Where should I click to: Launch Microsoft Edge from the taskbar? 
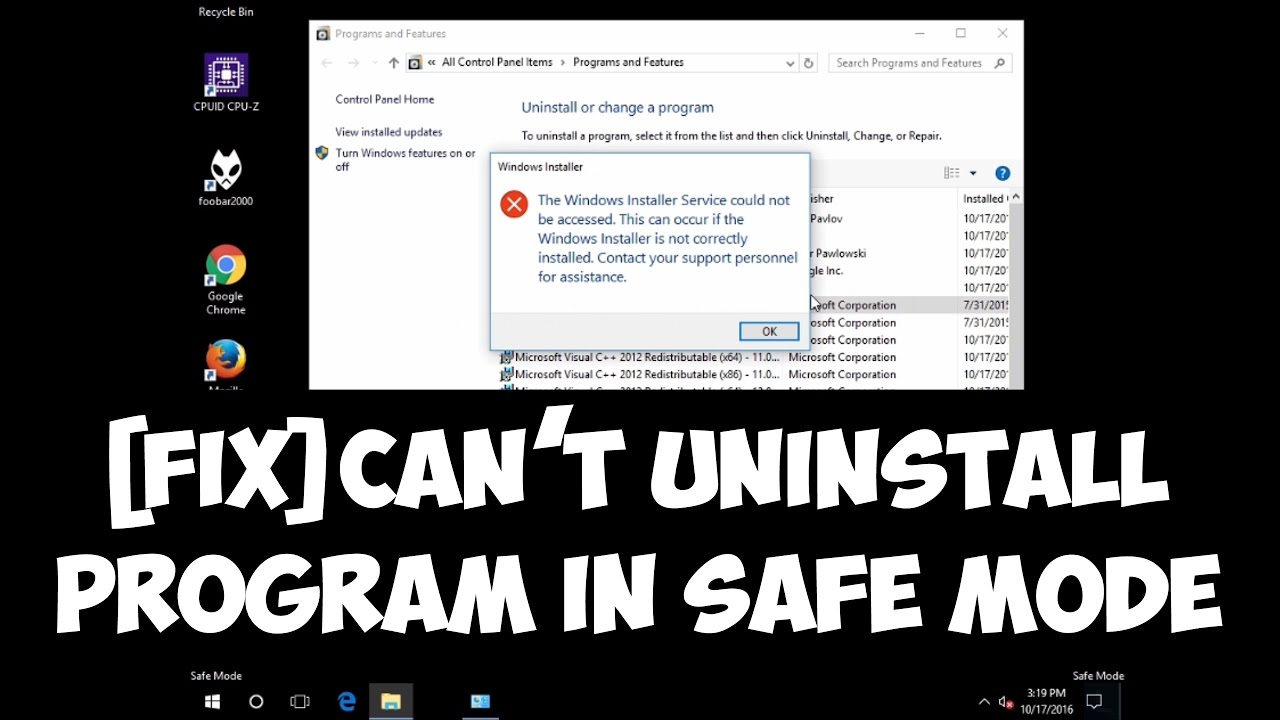347,702
